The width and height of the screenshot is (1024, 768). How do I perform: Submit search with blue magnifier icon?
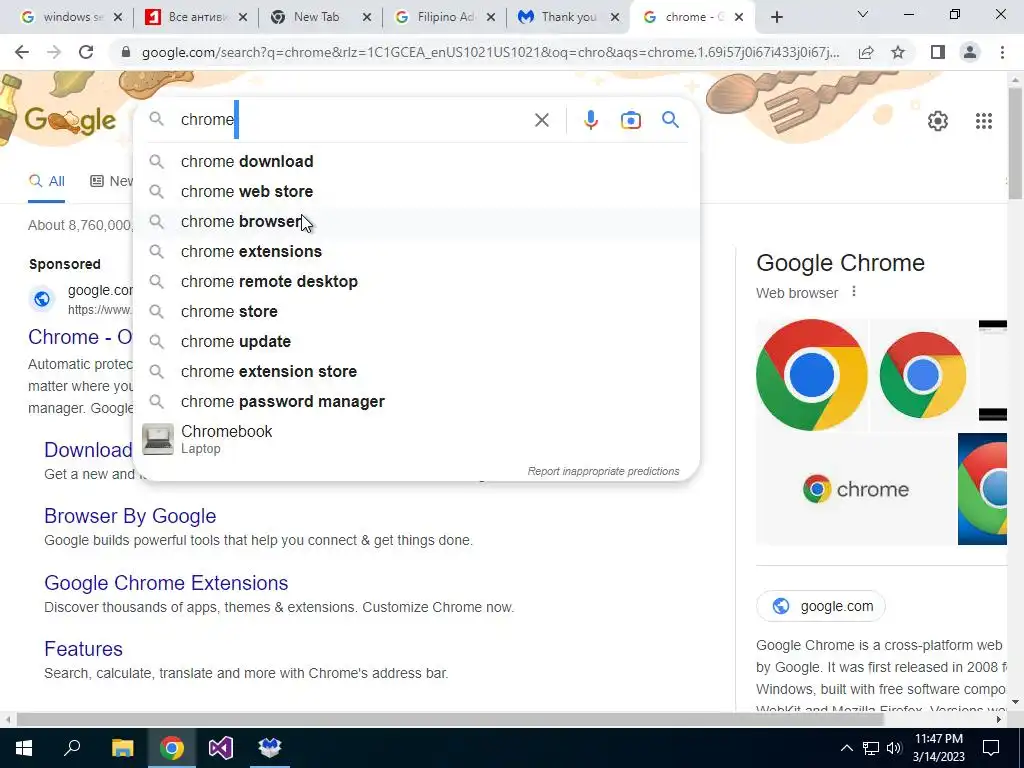[x=670, y=120]
